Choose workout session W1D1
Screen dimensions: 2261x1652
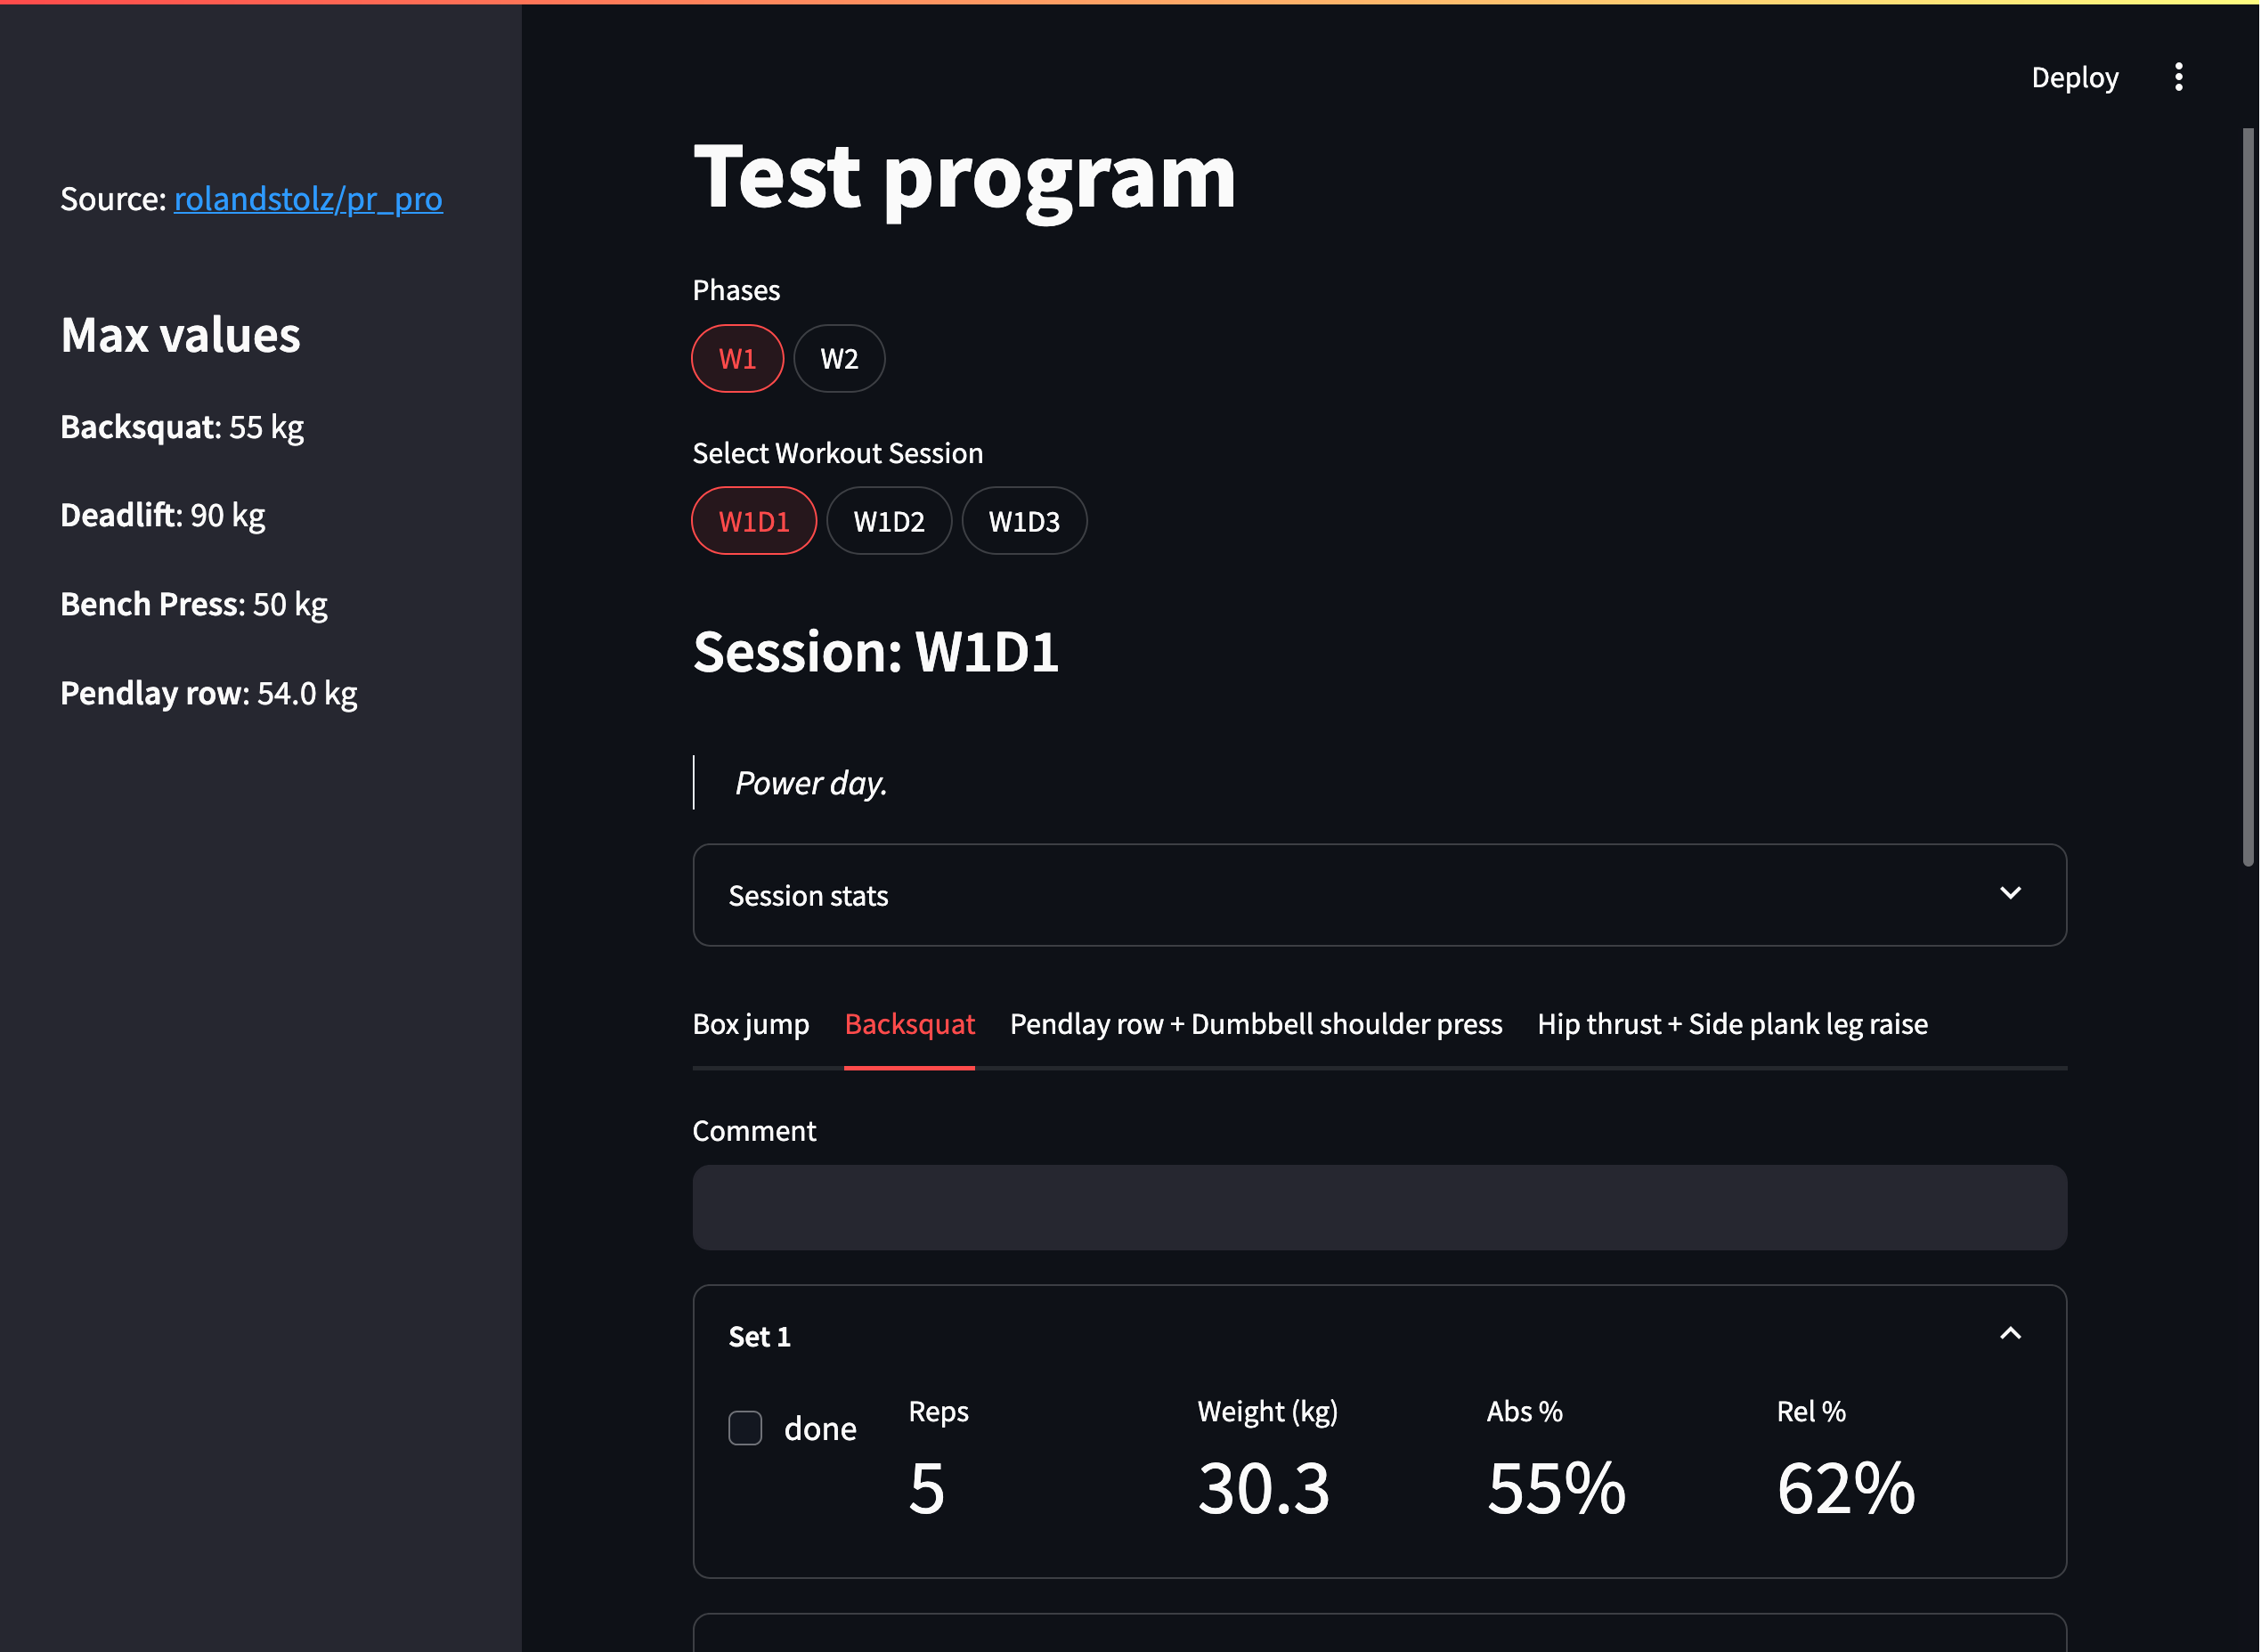pyautogui.click(x=754, y=521)
